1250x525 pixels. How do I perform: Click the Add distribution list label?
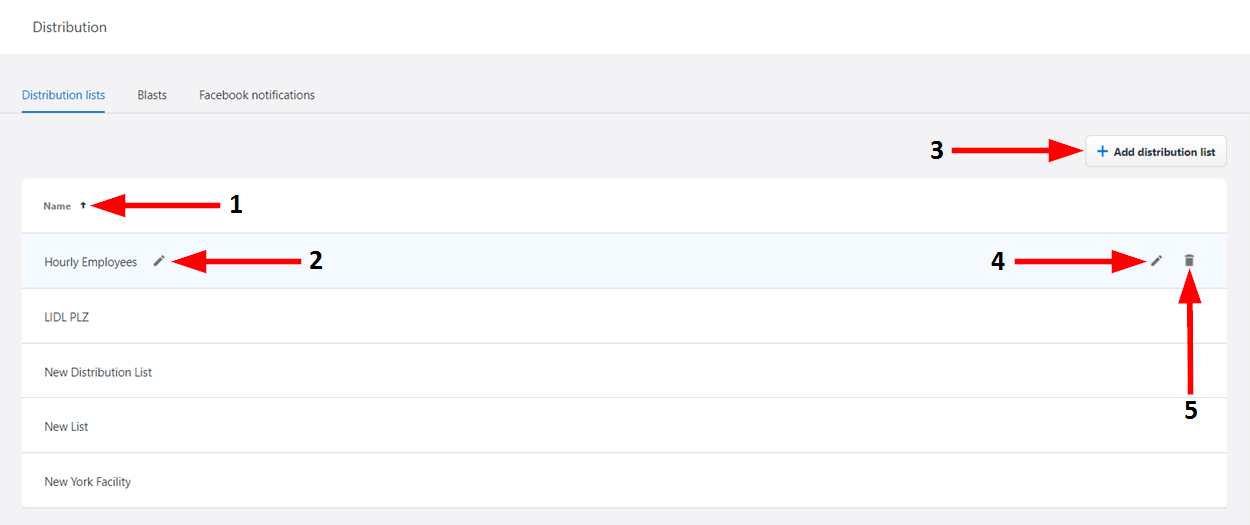(x=1164, y=152)
